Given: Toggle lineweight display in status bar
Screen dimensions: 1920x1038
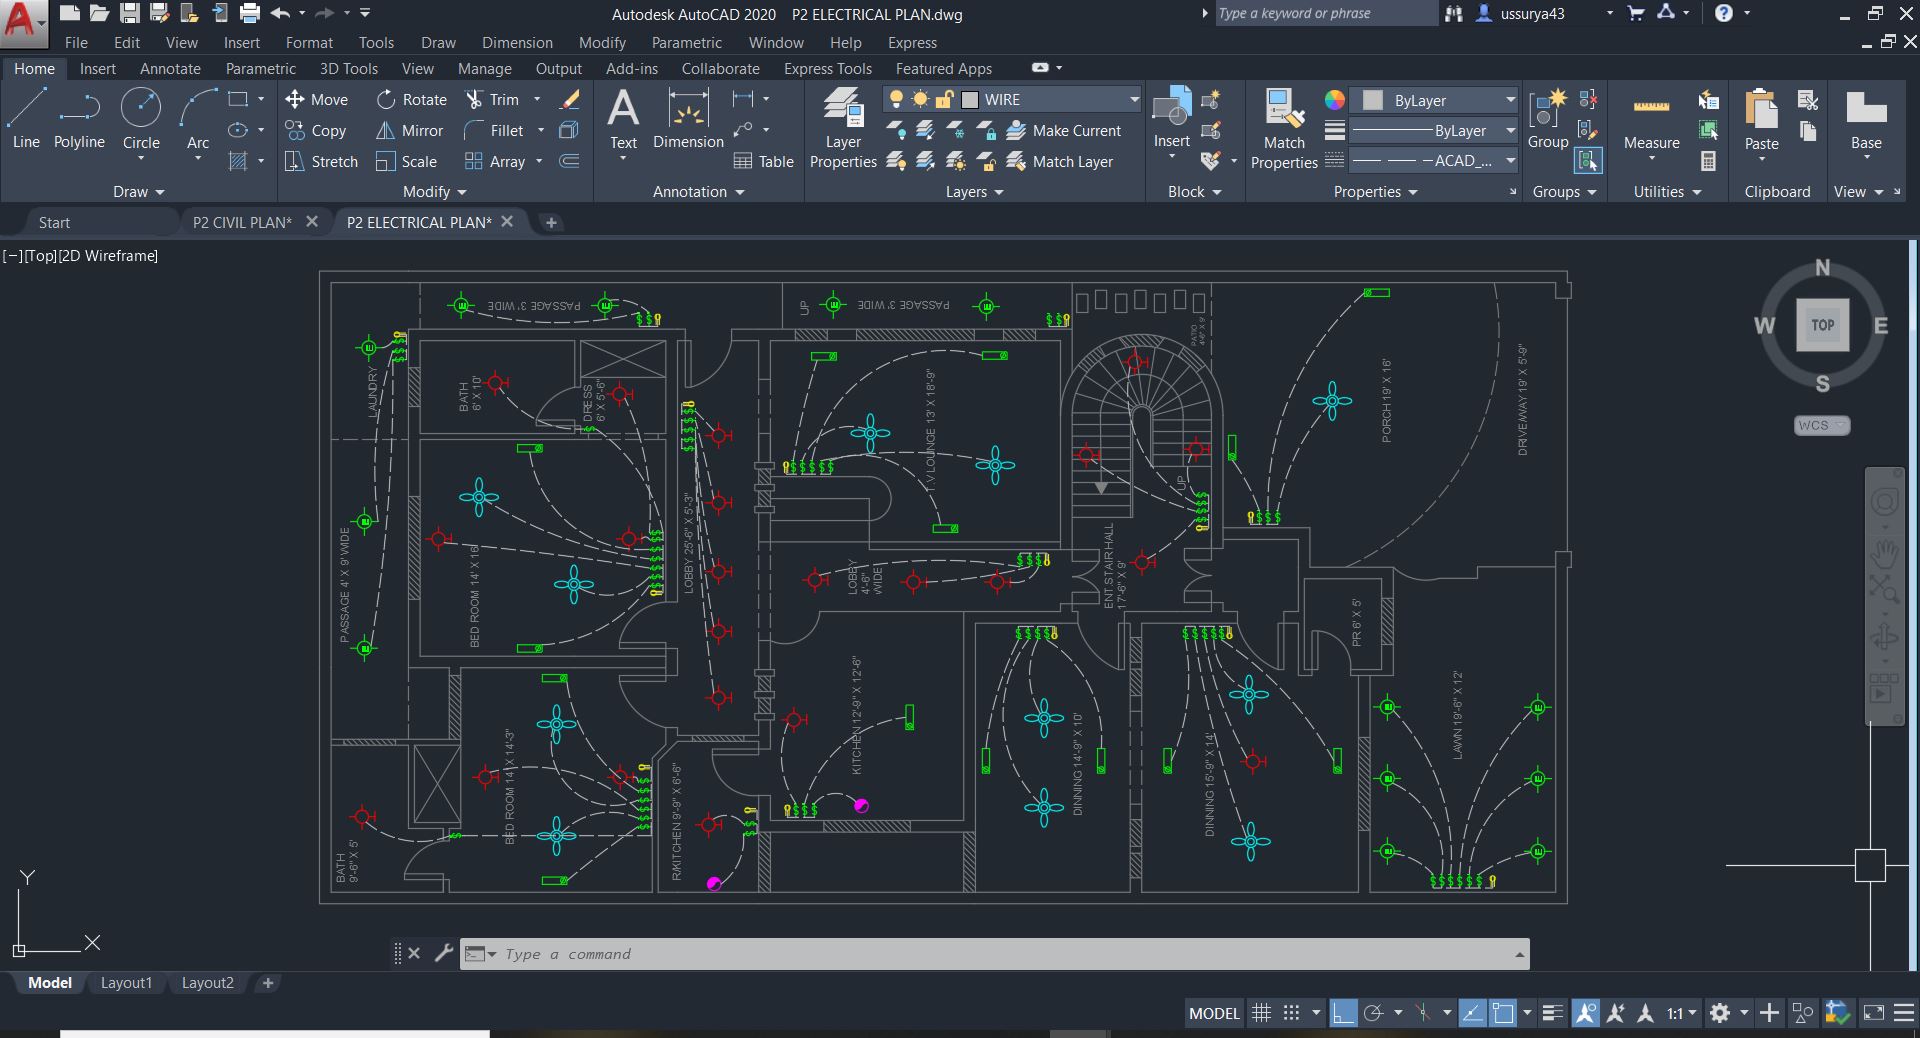Looking at the screenshot, I should [1552, 1013].
